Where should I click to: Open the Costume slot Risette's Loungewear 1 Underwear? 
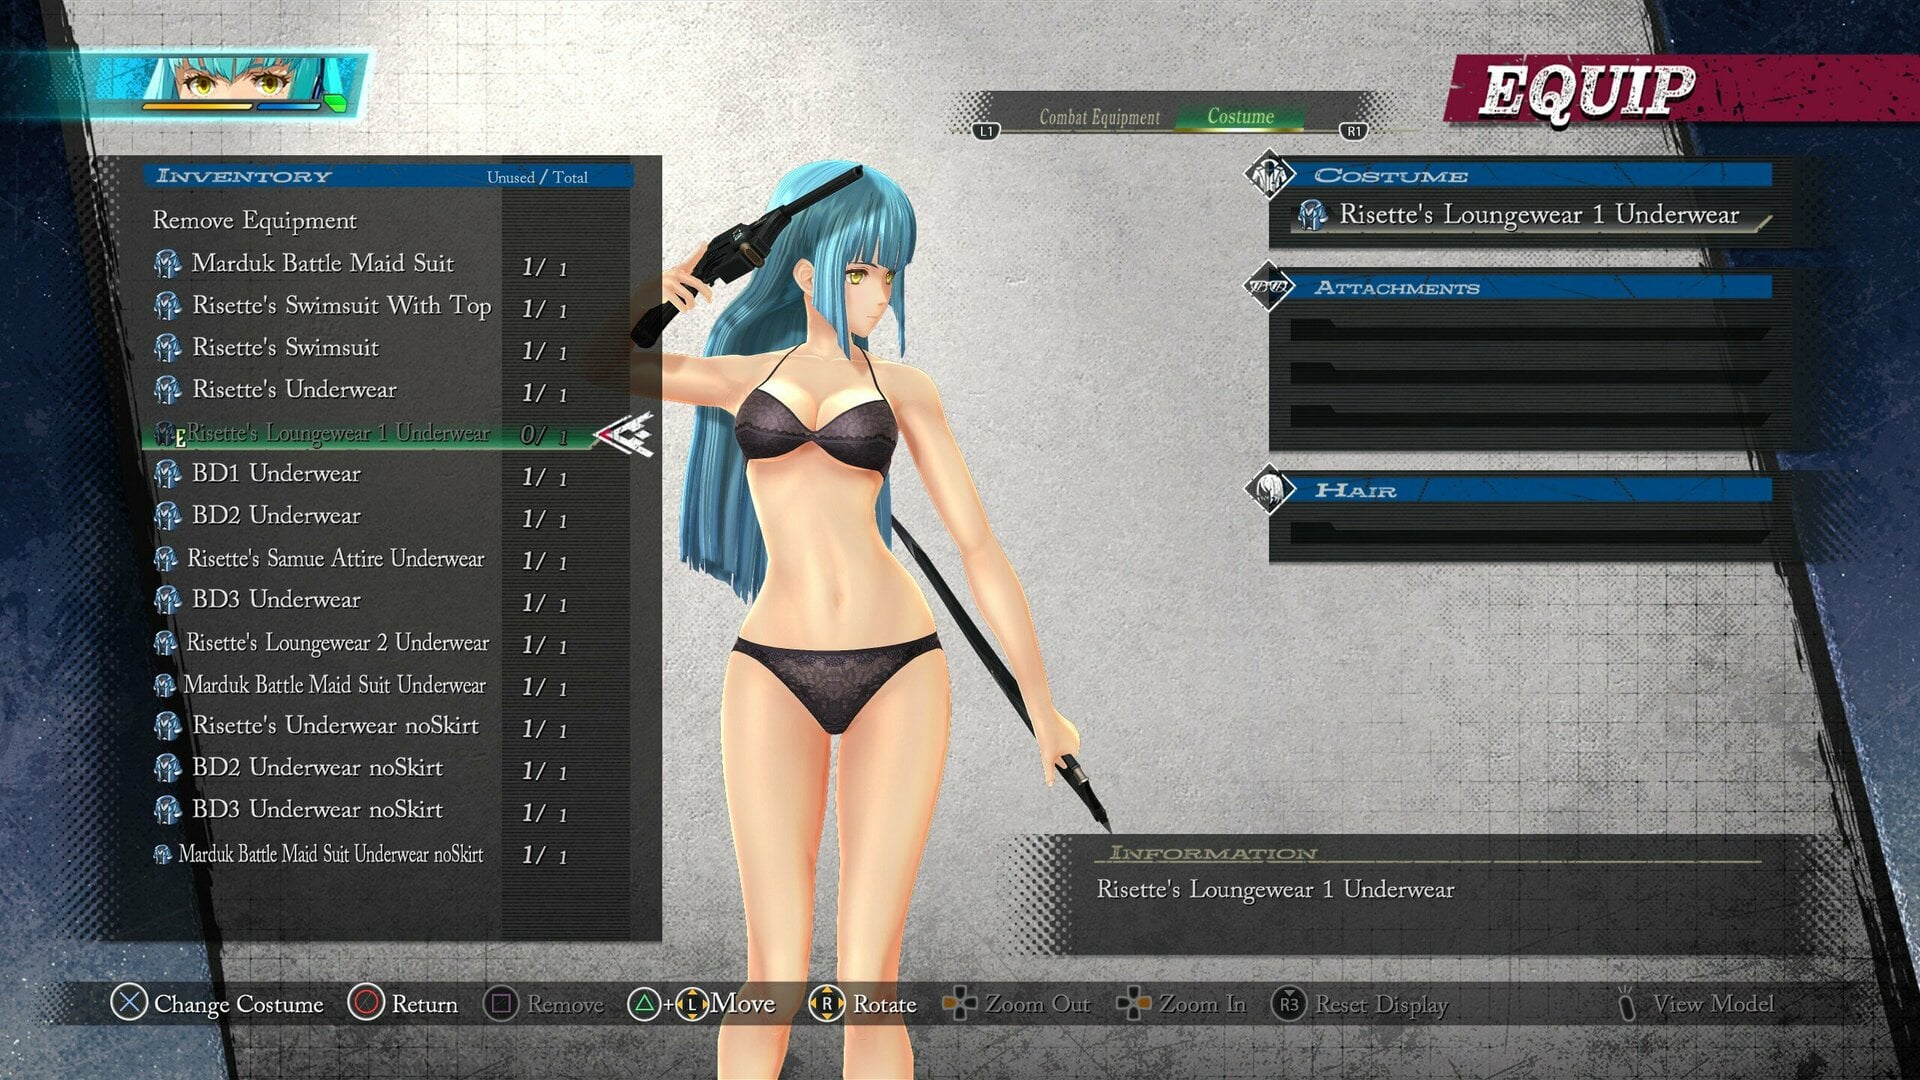click(1530, 215)
